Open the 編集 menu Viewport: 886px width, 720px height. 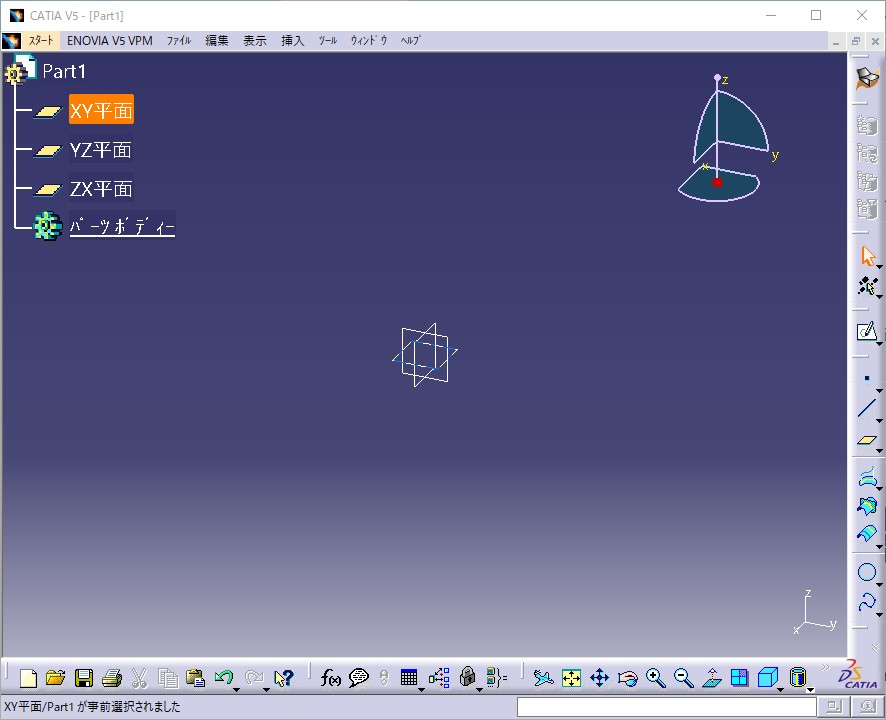216,41
